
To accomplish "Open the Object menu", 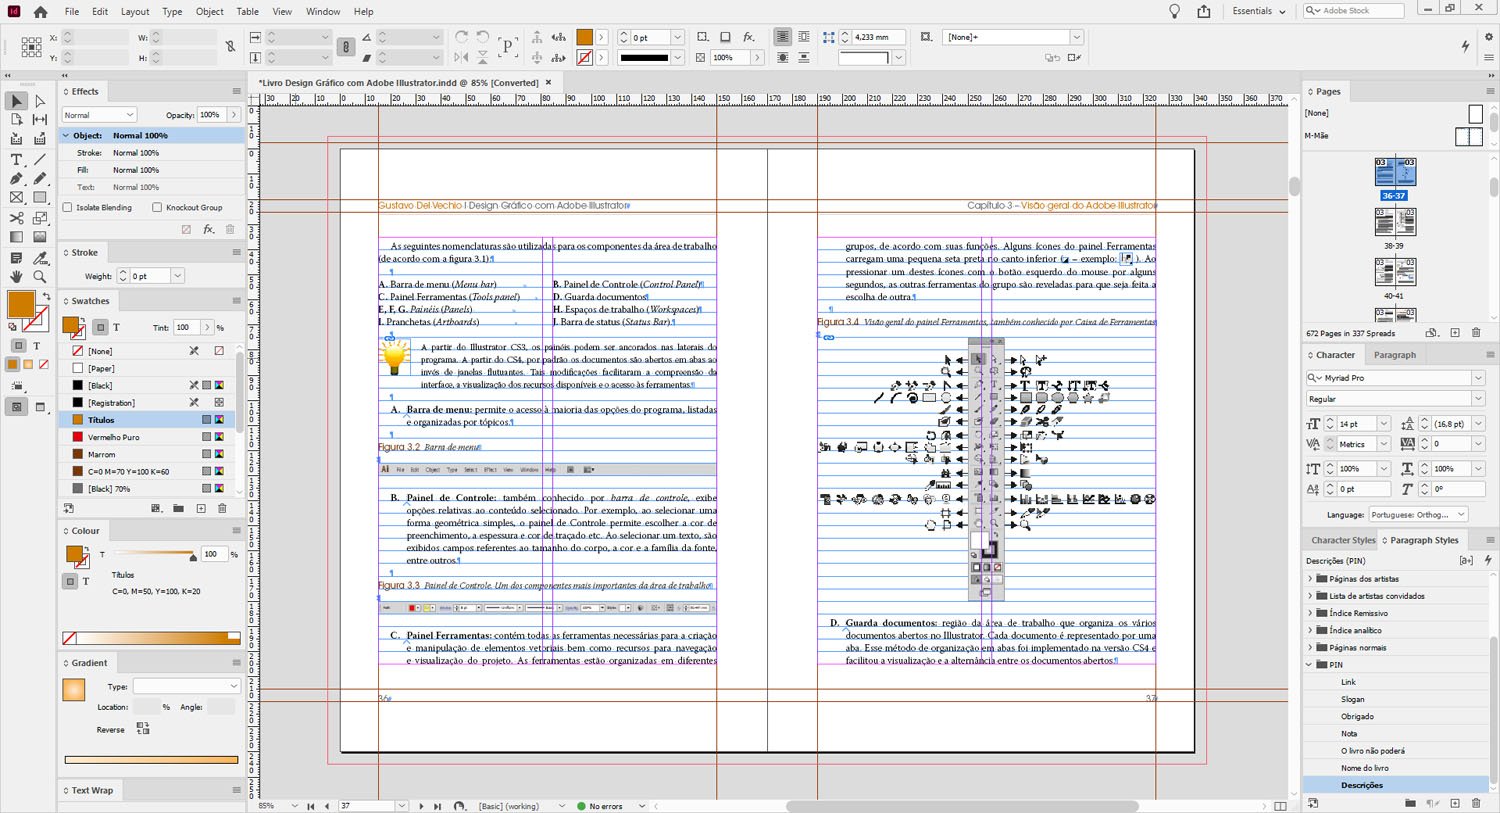I will click(210, 12).
